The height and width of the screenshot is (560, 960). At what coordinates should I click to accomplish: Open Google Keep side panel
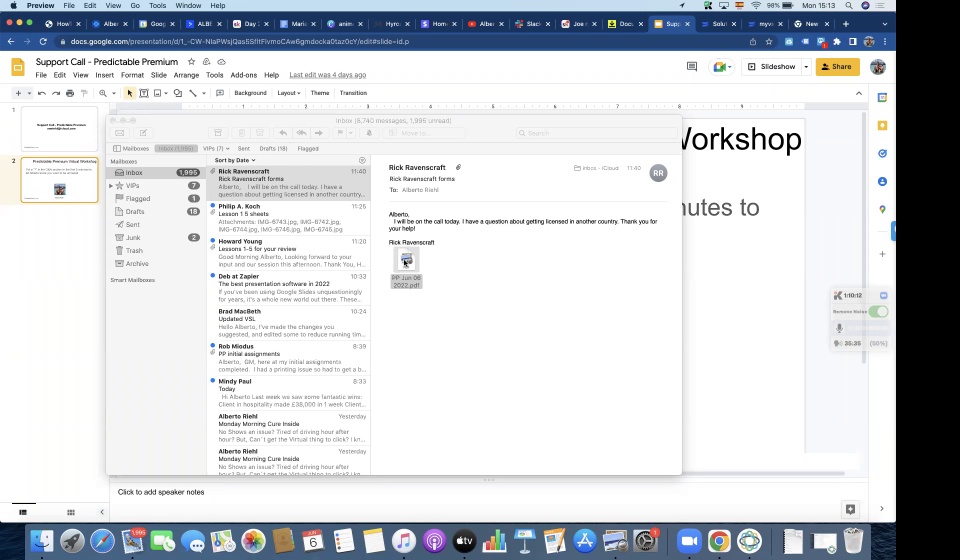click(882, 125)
